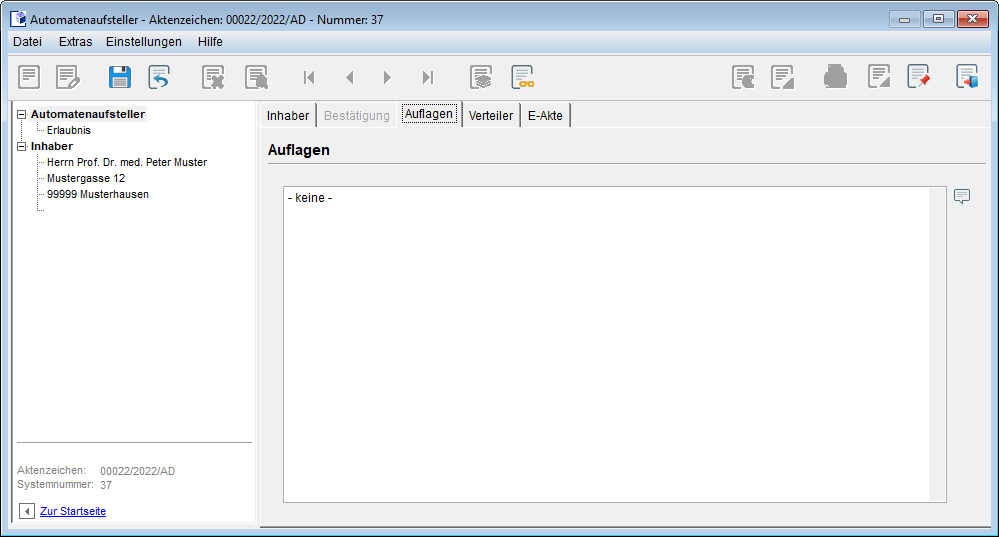
Task: Click the red pin note icon
Action: [x=918, y=77]
